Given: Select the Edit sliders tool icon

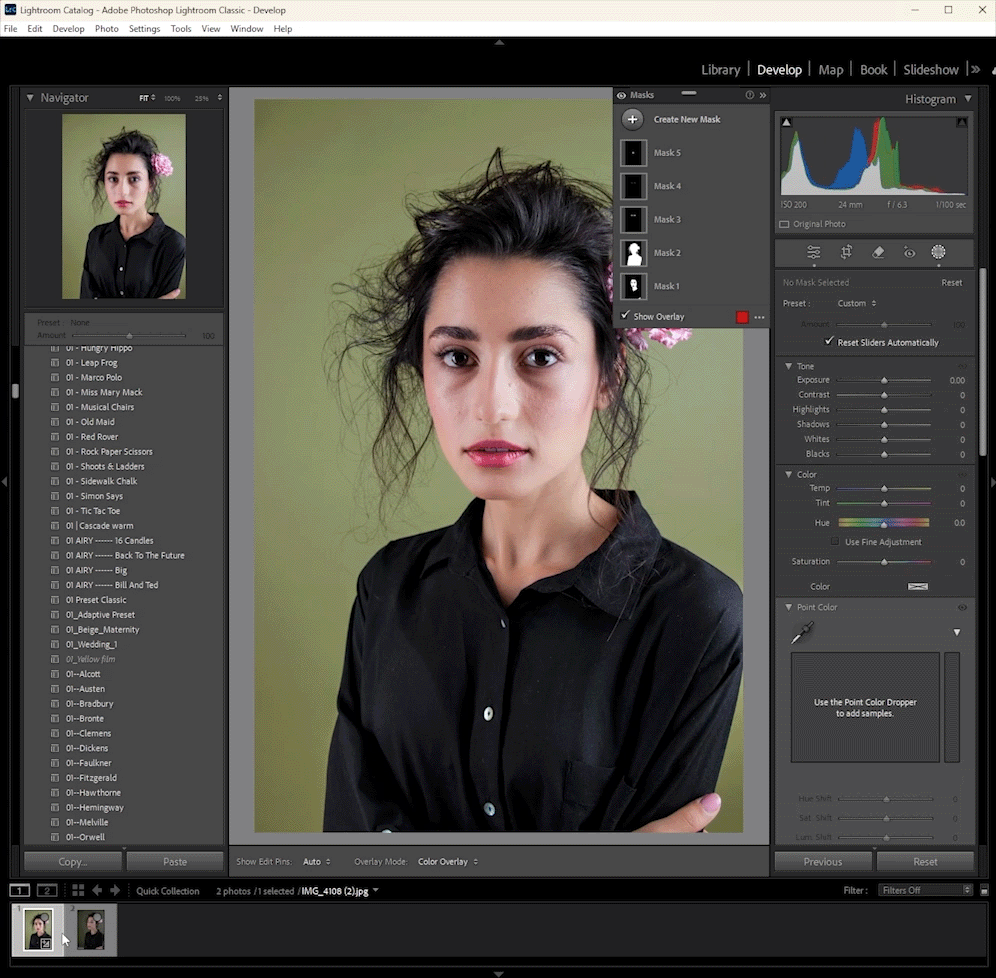Looking at the screenshot, I should [x=813, y=252].
